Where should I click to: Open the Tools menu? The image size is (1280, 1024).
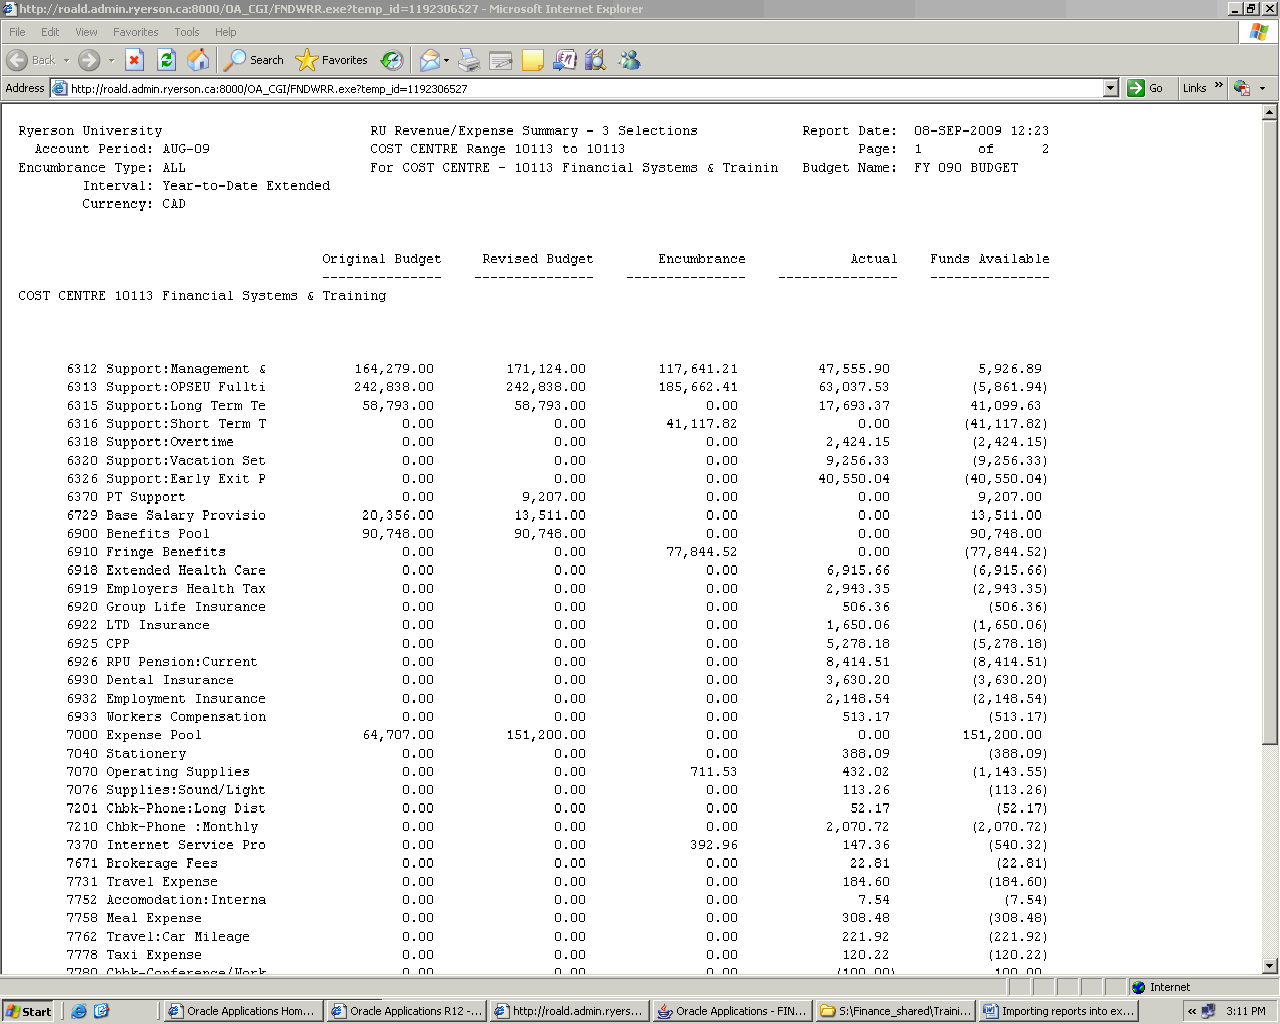pos(186,32)
